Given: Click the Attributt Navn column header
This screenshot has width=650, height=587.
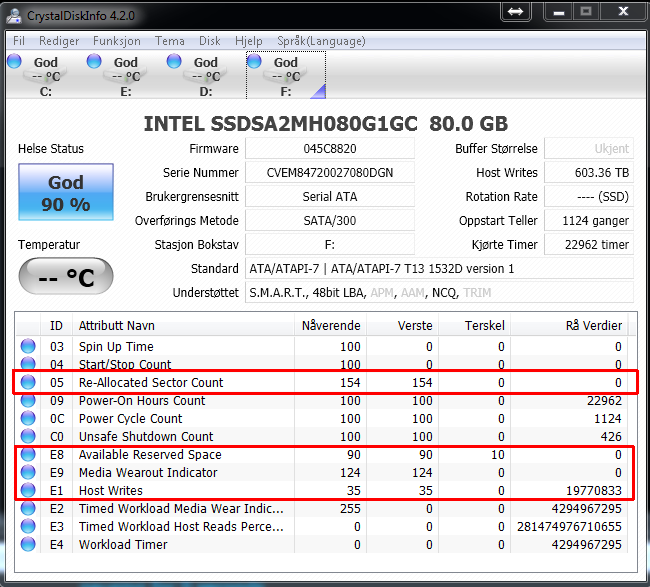Looking at the screenshot, I should [183, 325].
